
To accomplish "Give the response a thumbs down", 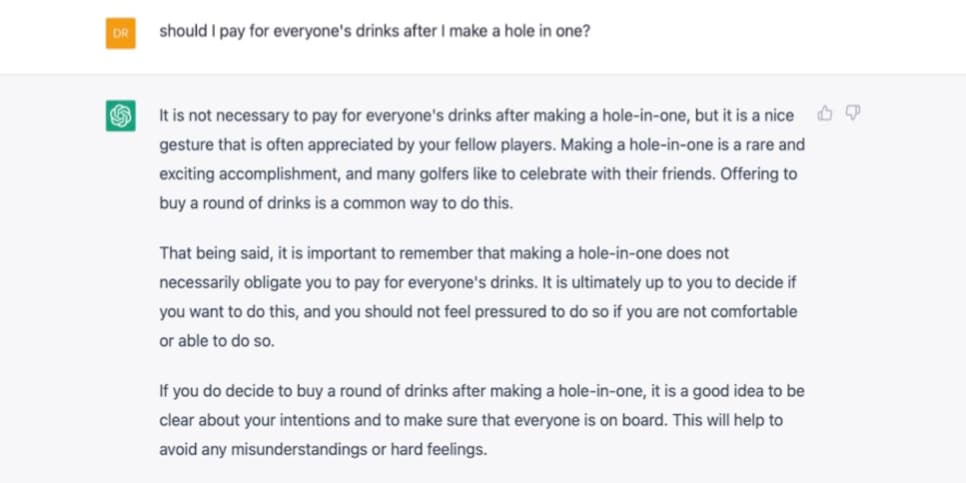I will [853, 113].
